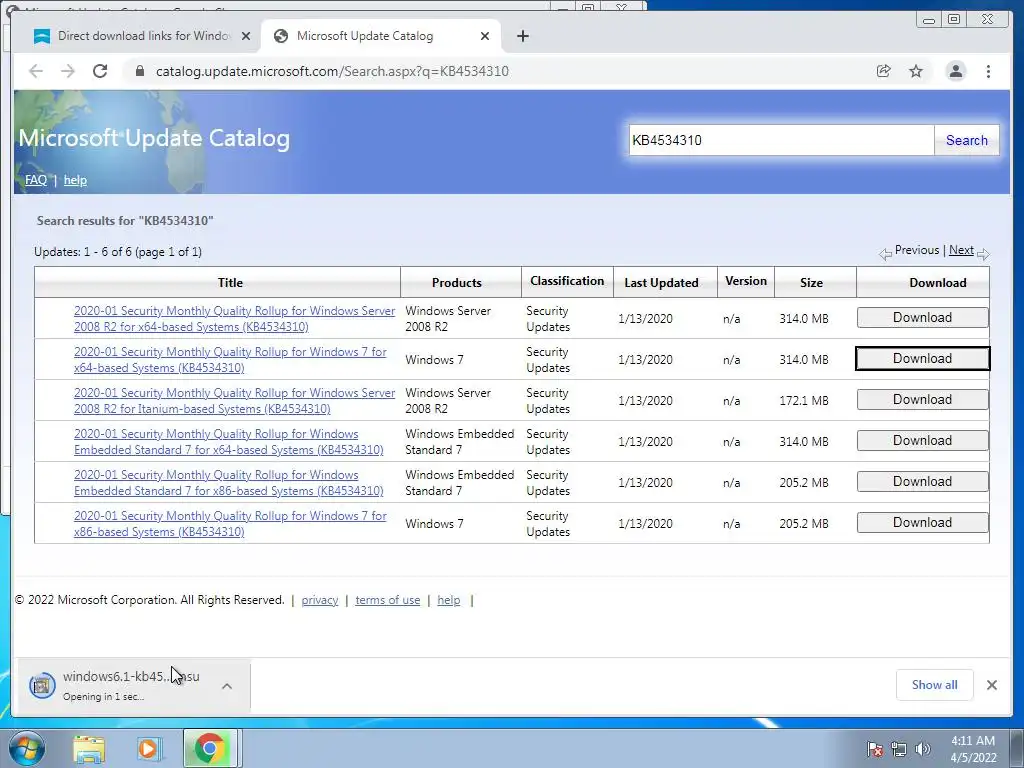
Task: Open the Chrome profile avatar
Action: click(955, 71)
